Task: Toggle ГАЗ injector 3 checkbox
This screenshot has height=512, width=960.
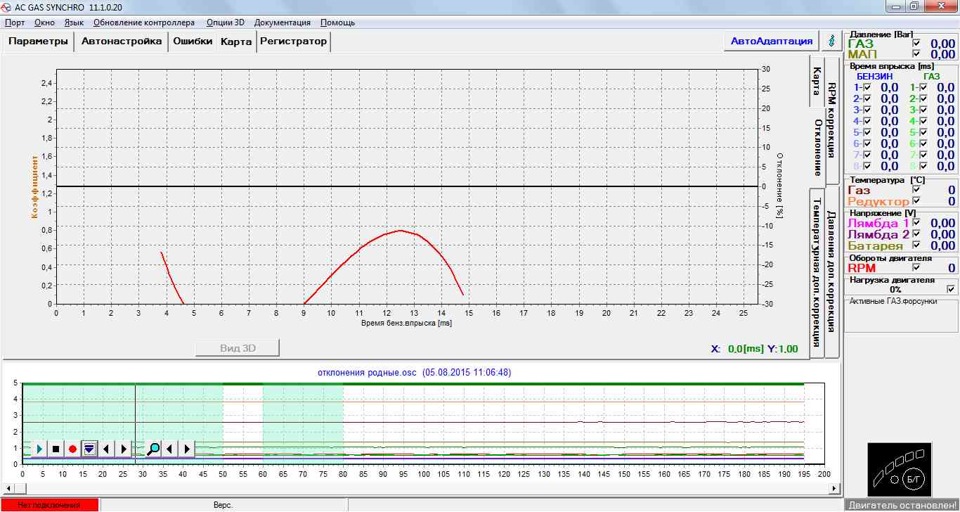Action: pyautogui.click(x=923, y=110)
